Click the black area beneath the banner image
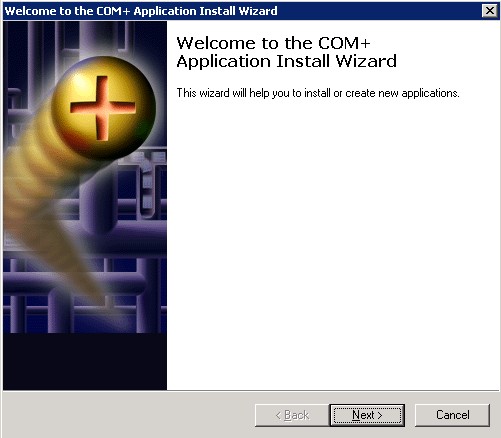Image resolution: width=501 pixels, height=438 pixels. pyautogui.click(x=85, y=361)
